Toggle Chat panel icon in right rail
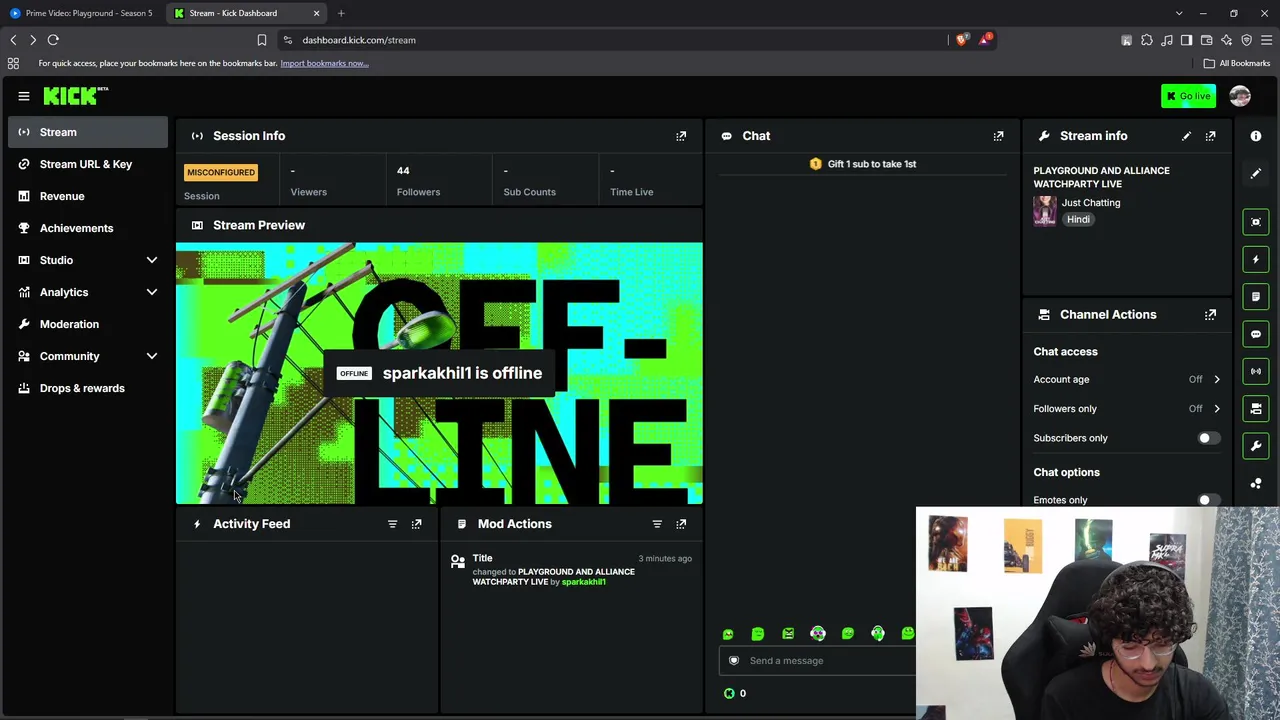 1256,334
